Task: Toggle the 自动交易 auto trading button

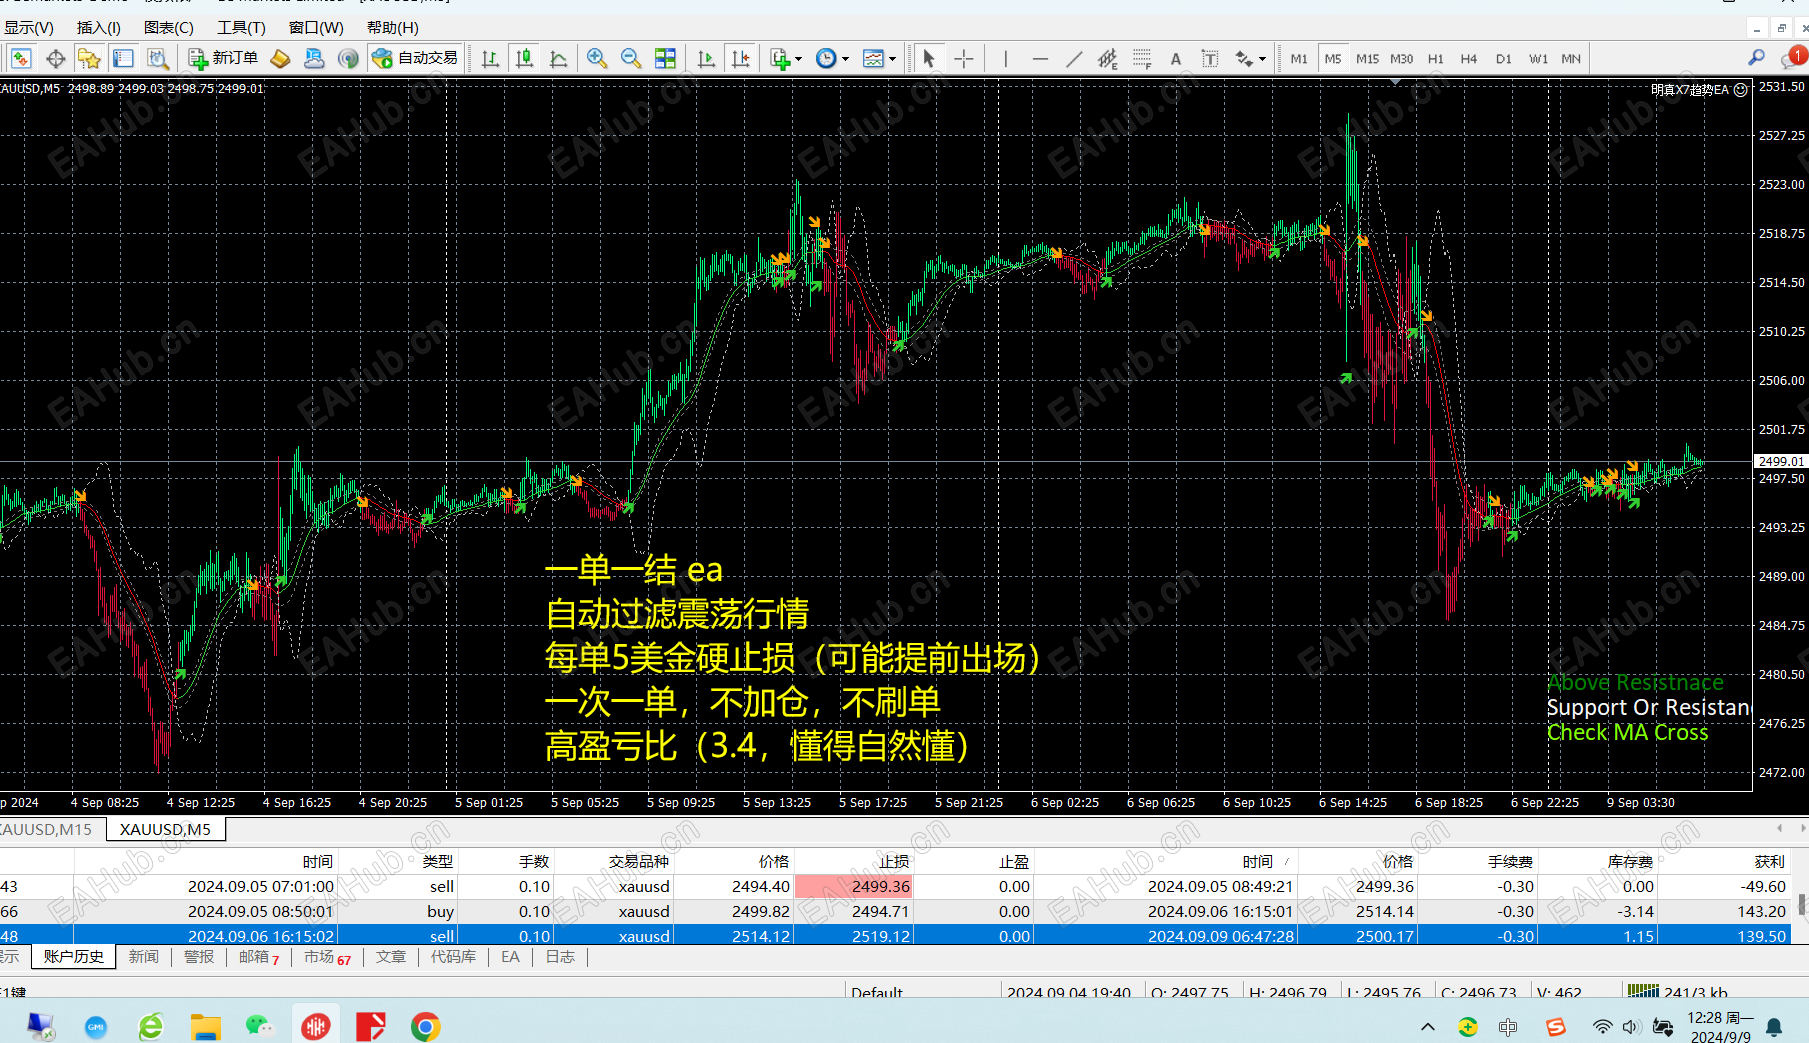Action: (x=415, y=59)
